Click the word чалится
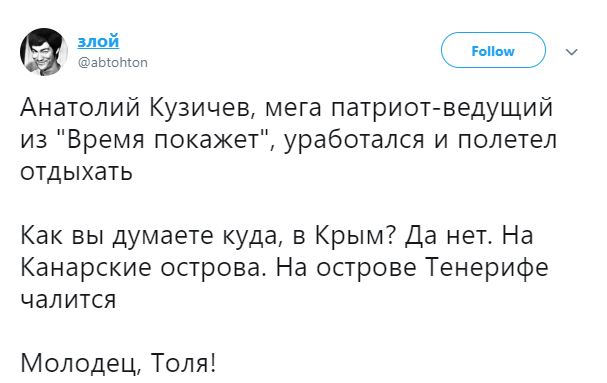This screenshot has height=383, width=607. (x=68, y=299)
